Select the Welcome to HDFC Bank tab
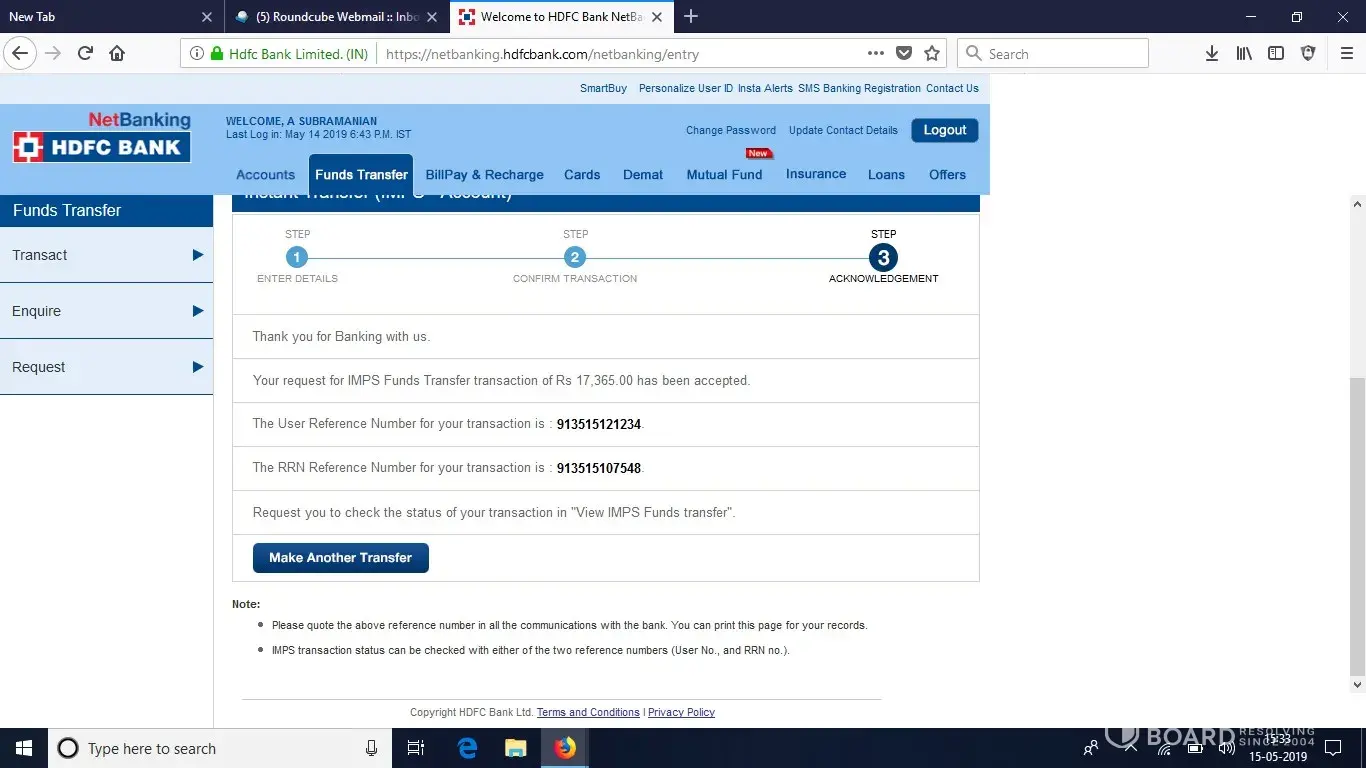This screenshot has height=768, width=1366. coord(562,17)
